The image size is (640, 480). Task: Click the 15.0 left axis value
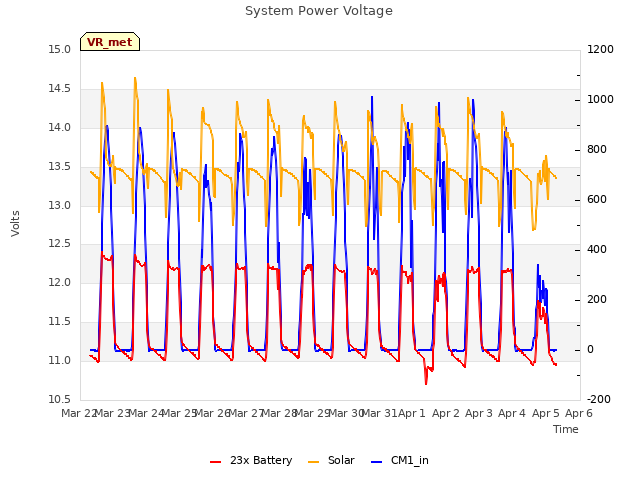click(59, 50)
